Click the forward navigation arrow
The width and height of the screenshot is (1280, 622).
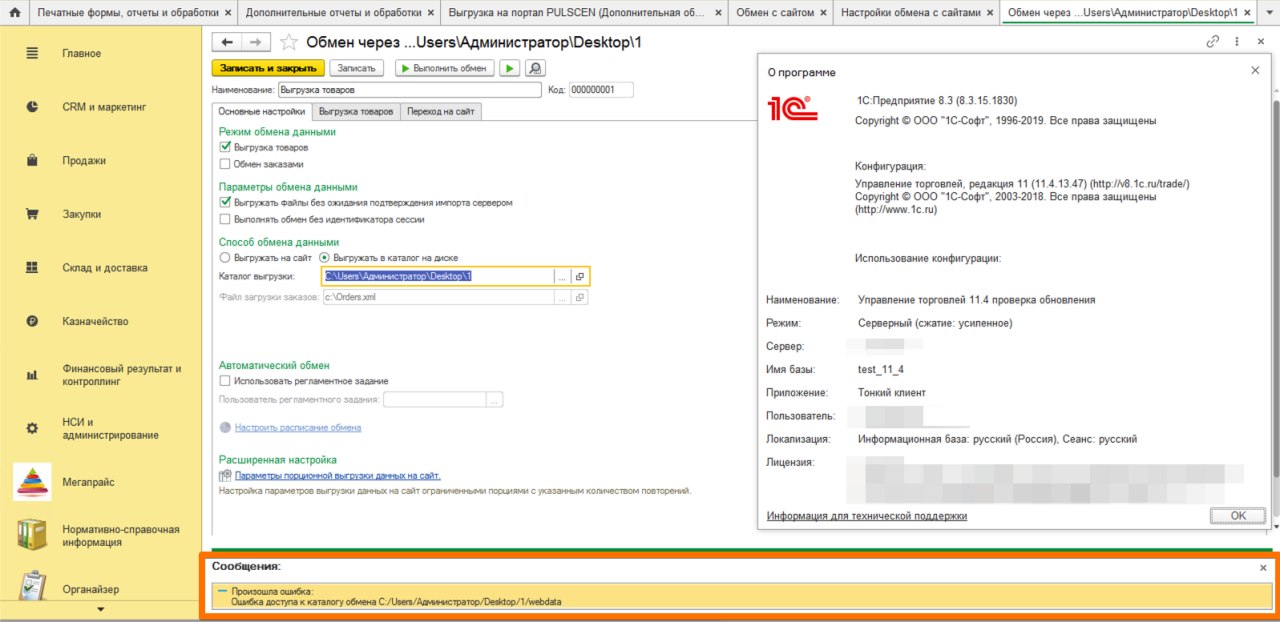[256, 42]
